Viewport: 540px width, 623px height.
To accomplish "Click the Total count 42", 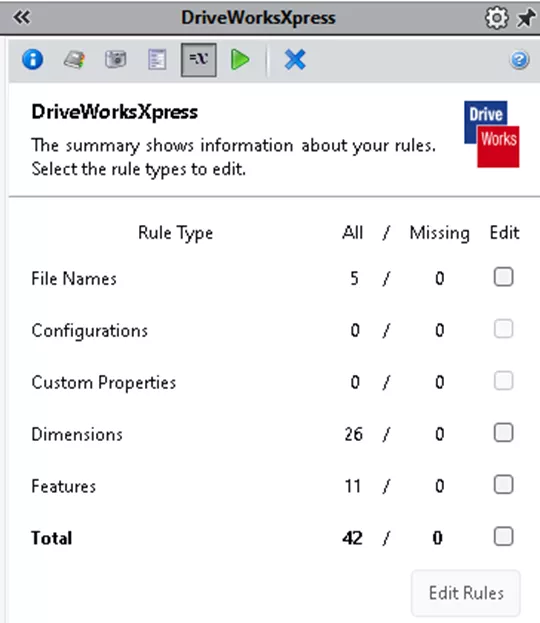I will (x=352, y=538).
